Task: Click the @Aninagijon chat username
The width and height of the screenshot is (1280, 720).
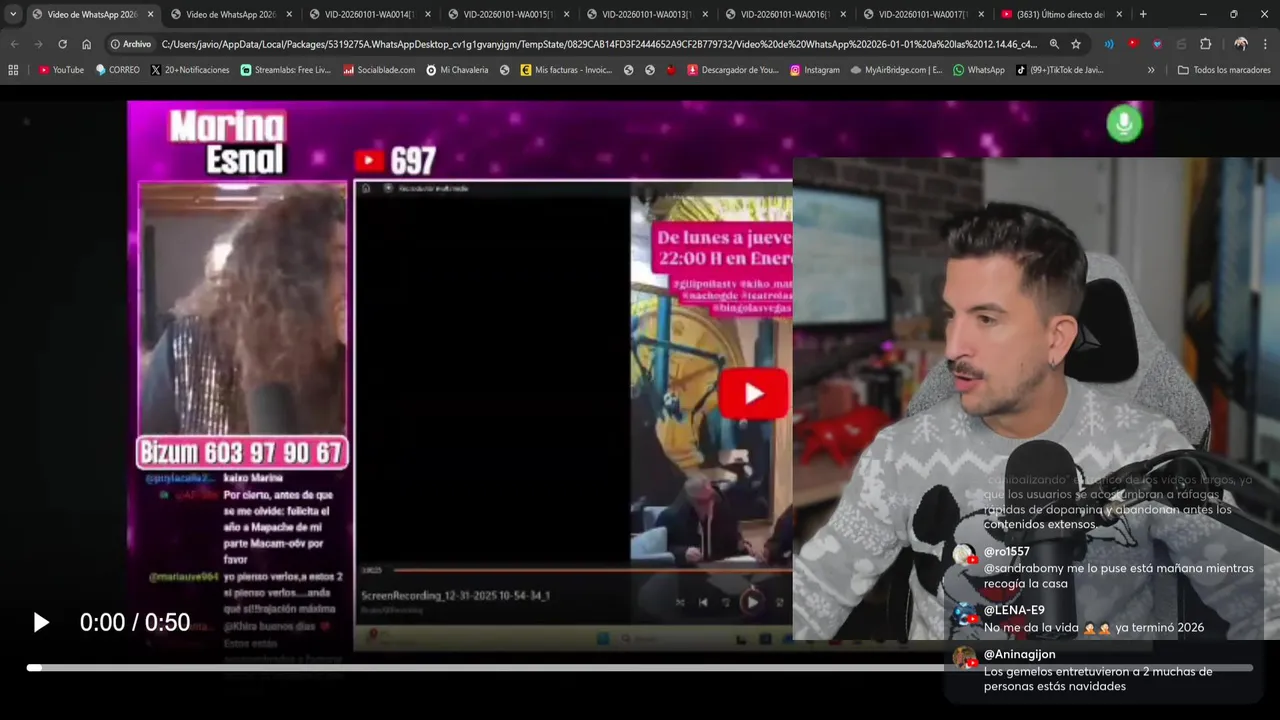Action: click(x=1019, y=654)
